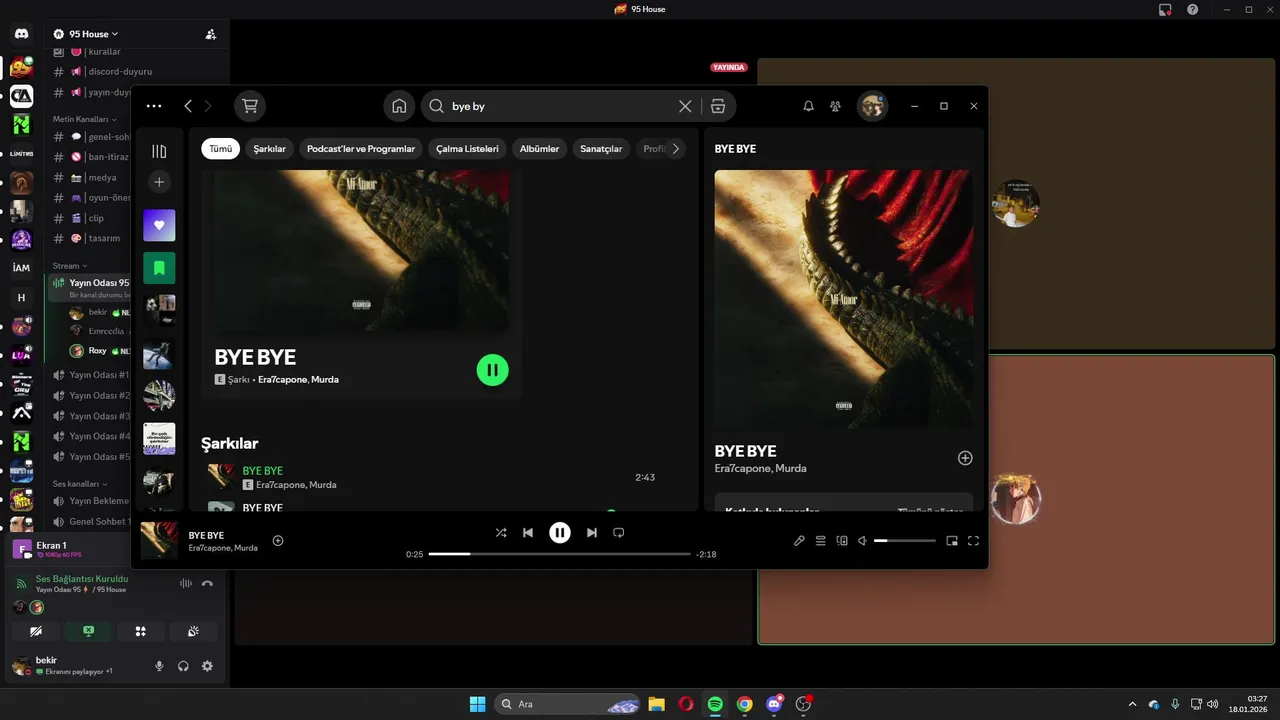This screenshot has height=720, width=1280.
Task: Skip to previous track
Action: (x=528, y=533)
